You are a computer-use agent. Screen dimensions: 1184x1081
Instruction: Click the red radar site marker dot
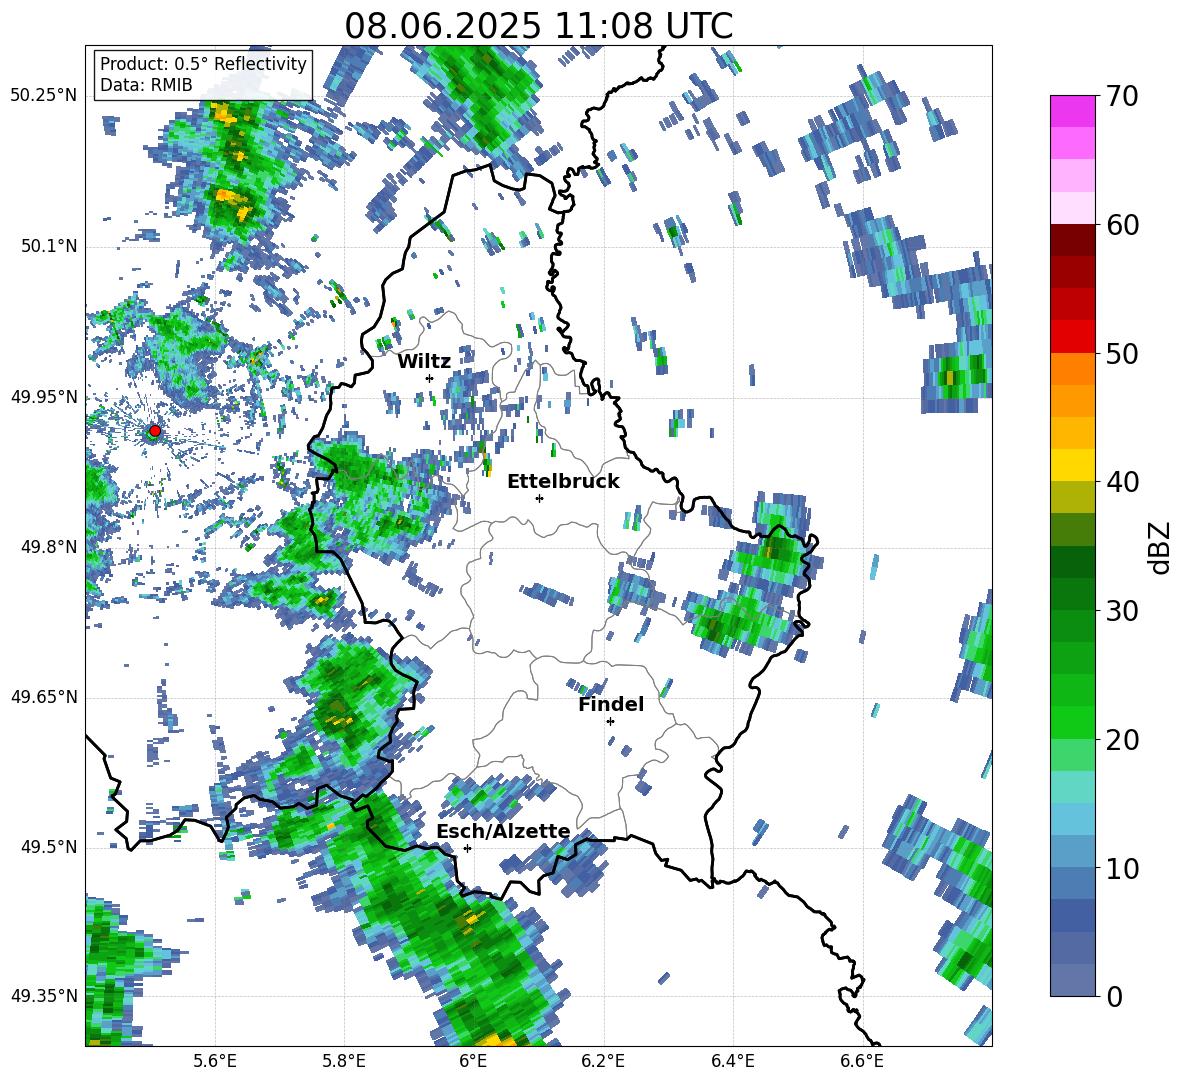pos(155,431)
